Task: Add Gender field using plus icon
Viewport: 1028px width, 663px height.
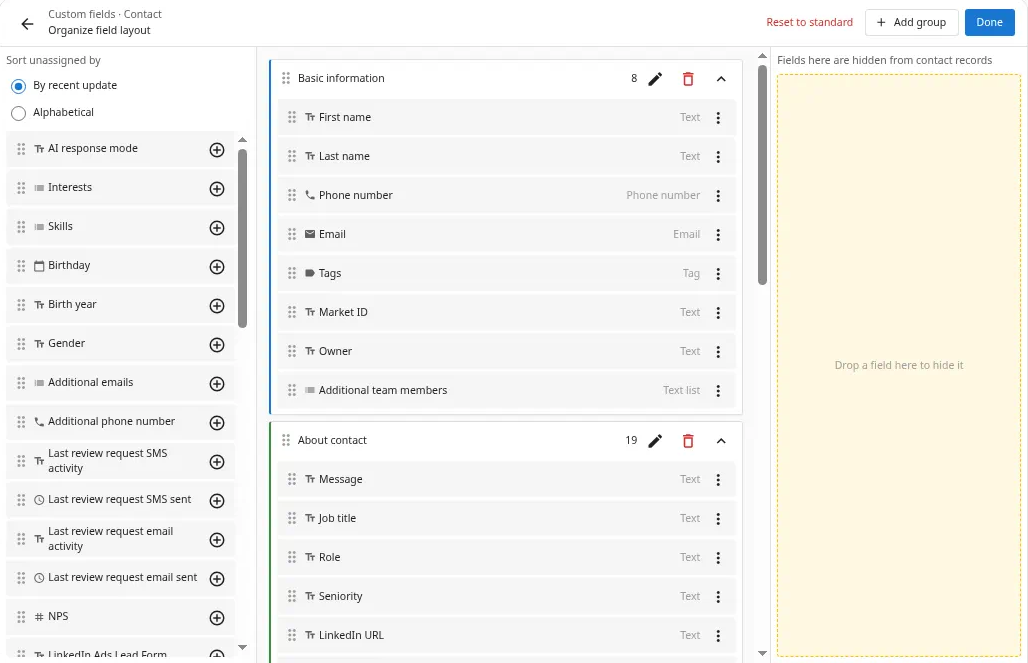Action: tap(217, 345)
